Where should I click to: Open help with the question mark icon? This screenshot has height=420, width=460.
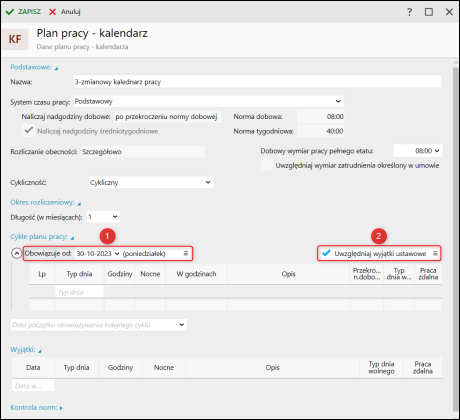click(x=409, y=12)
